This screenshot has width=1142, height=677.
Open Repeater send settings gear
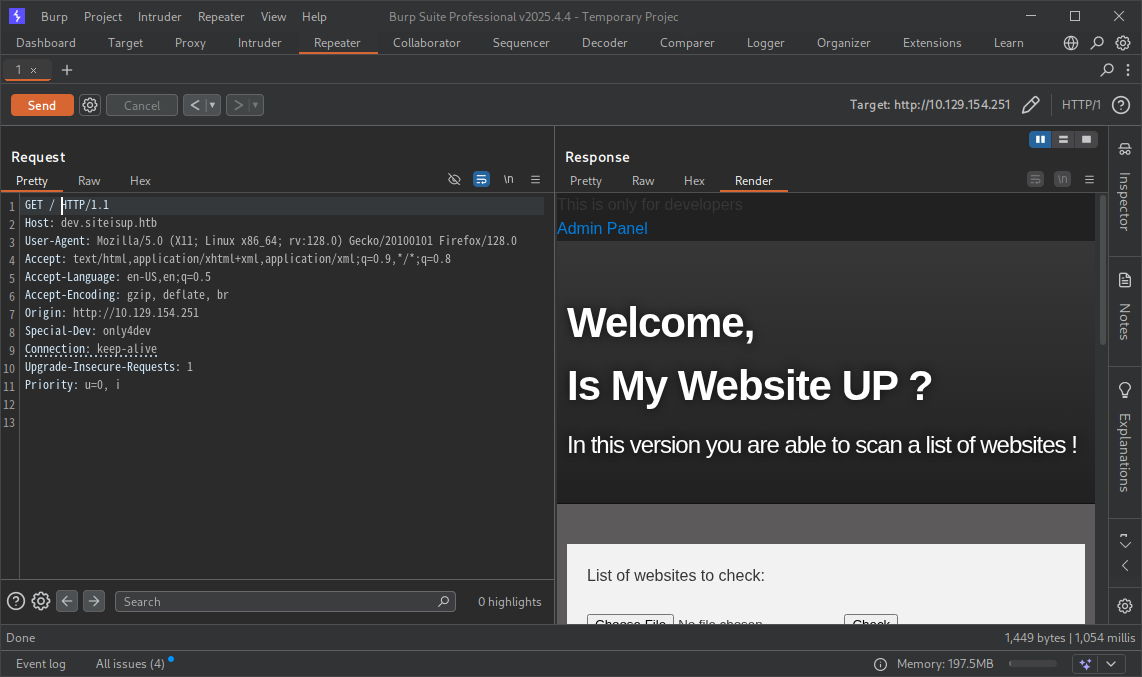point(90,105)
